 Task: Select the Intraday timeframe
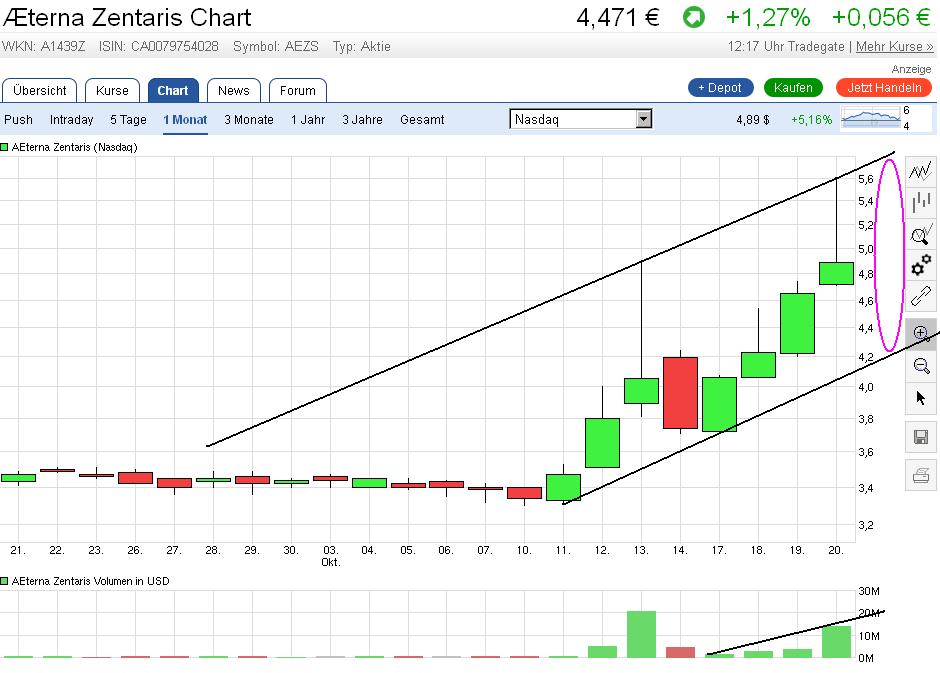pyautogui.click(x=71, y=120)
